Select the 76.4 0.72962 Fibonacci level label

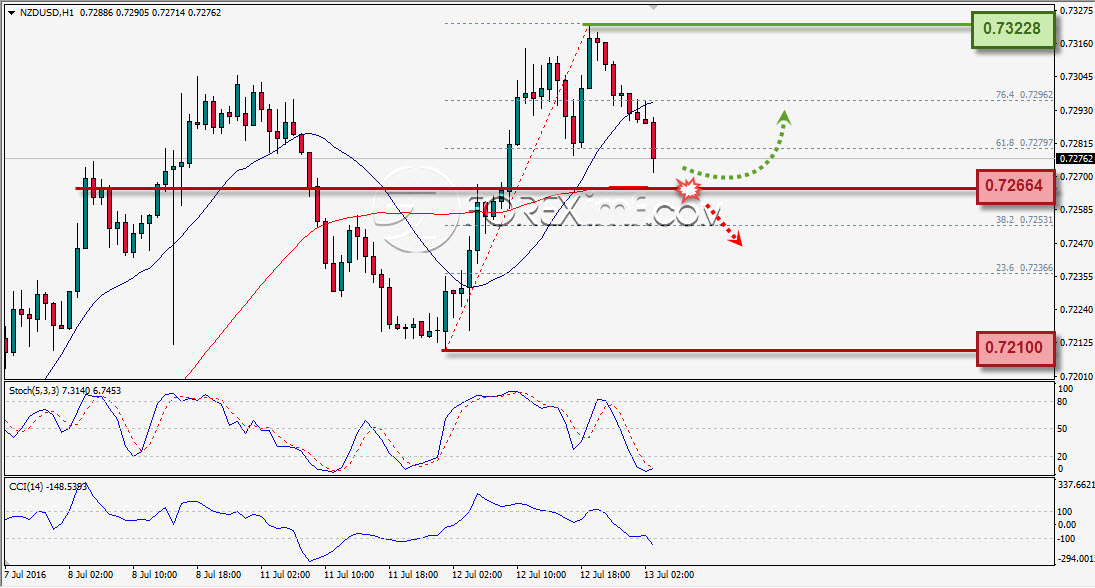[1024, 94]
